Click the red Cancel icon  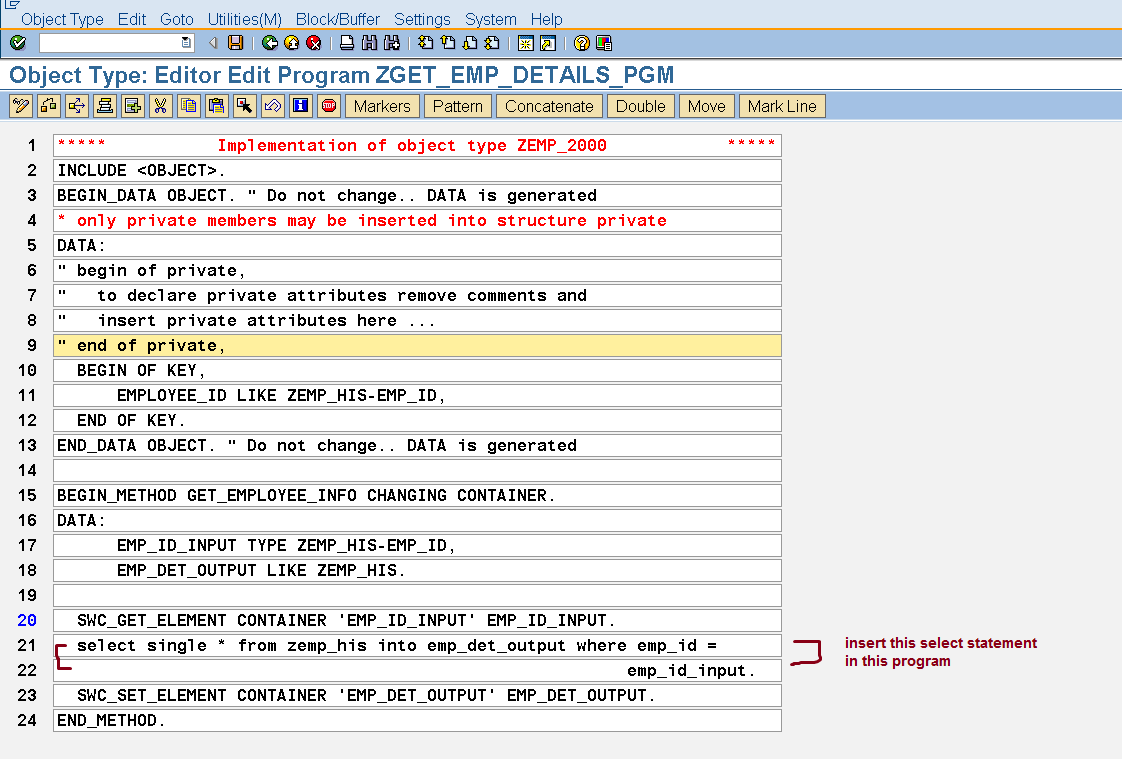click(x=314, y=43)
